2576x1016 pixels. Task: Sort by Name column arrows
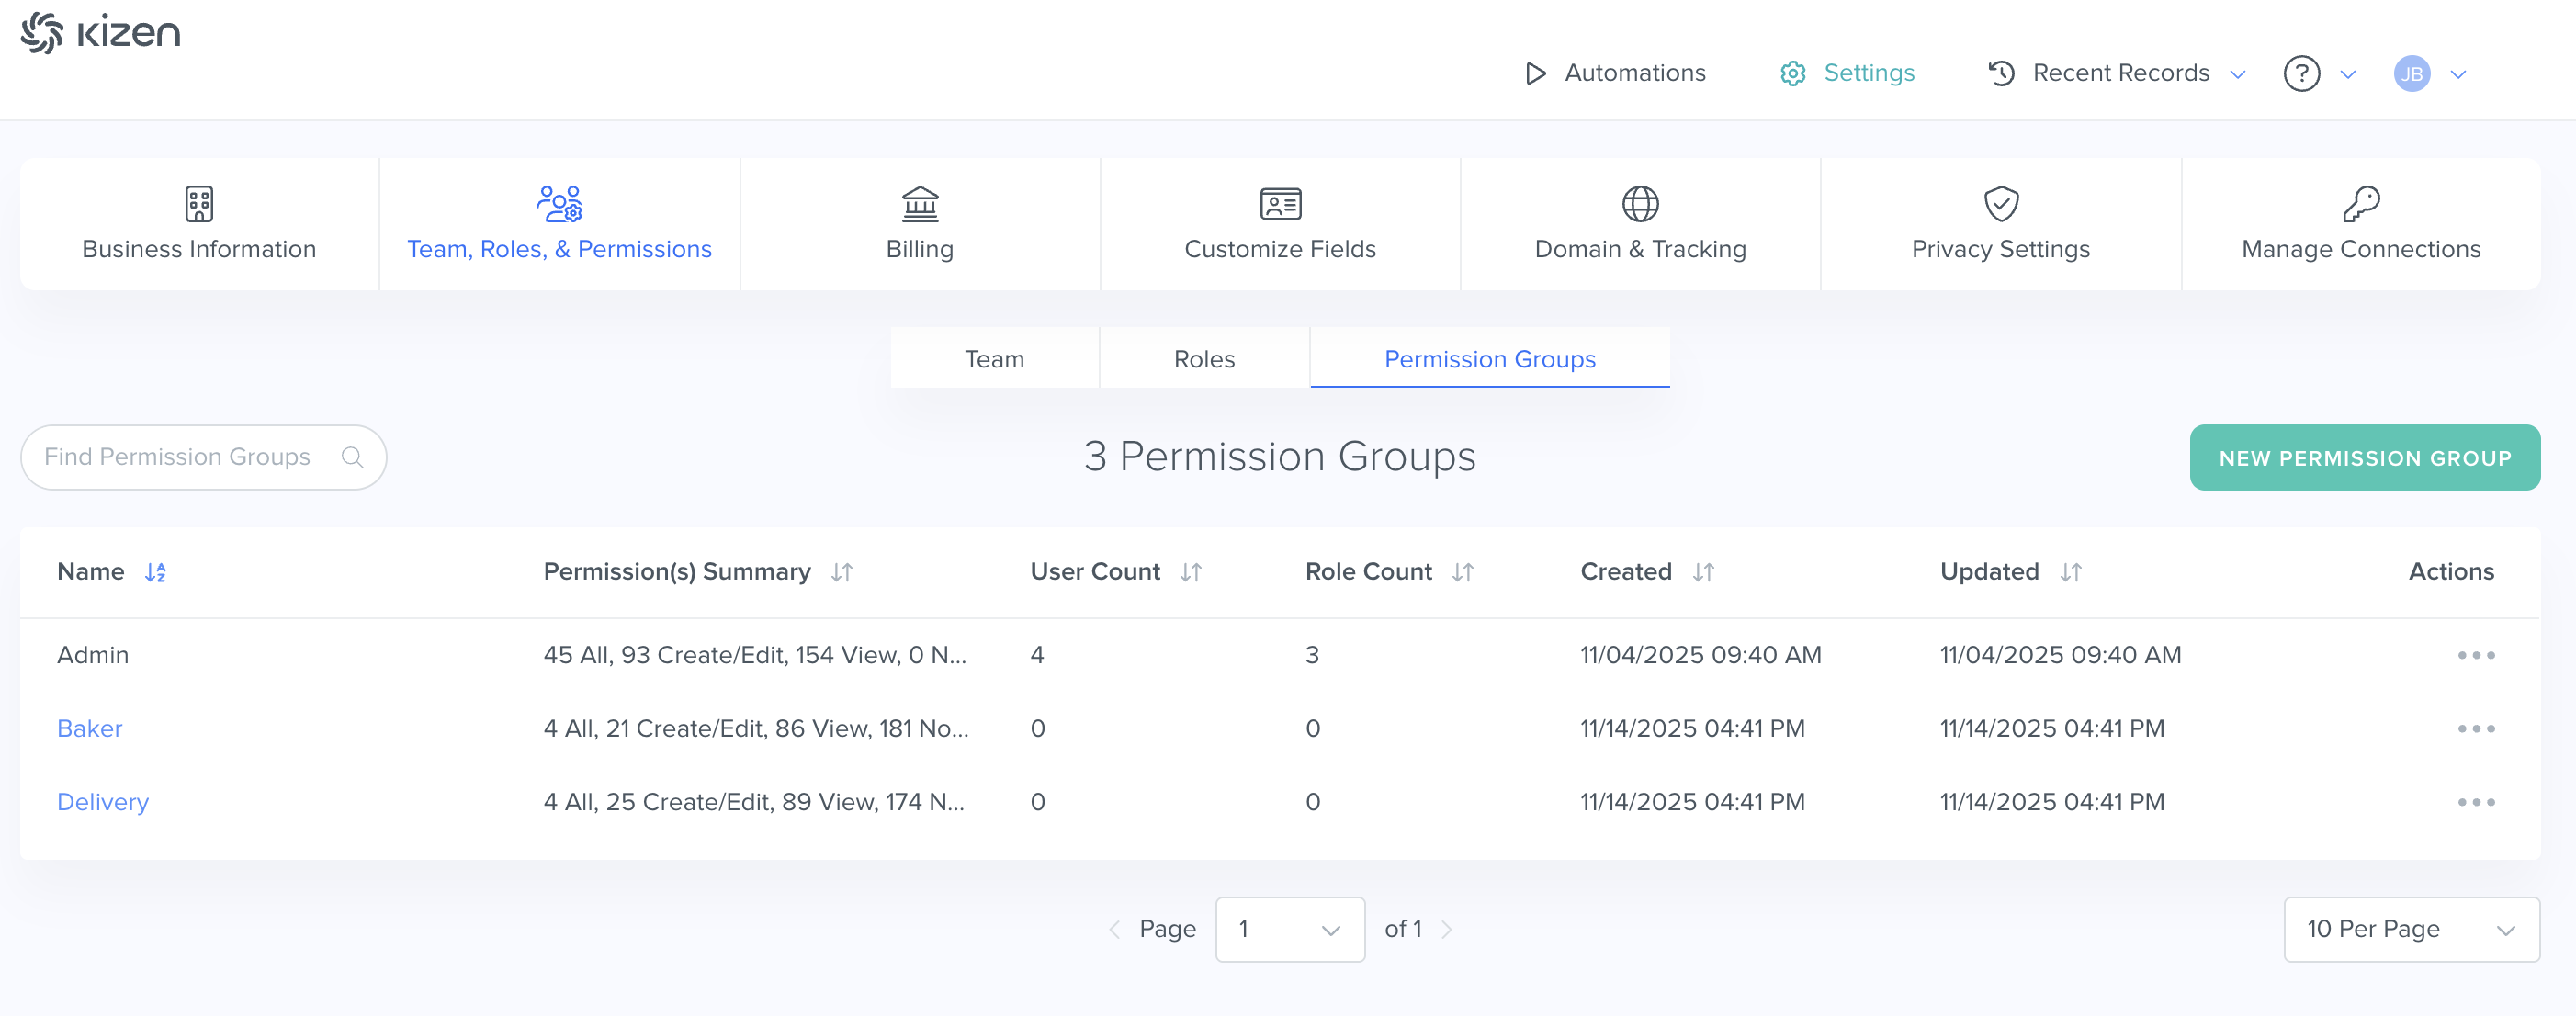[155, 572]
